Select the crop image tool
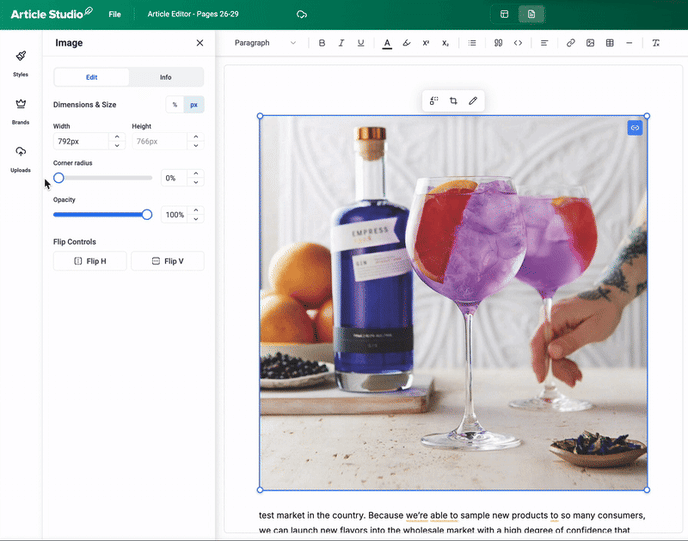Viewport: 688px width, 541px height. click(453, 101)
